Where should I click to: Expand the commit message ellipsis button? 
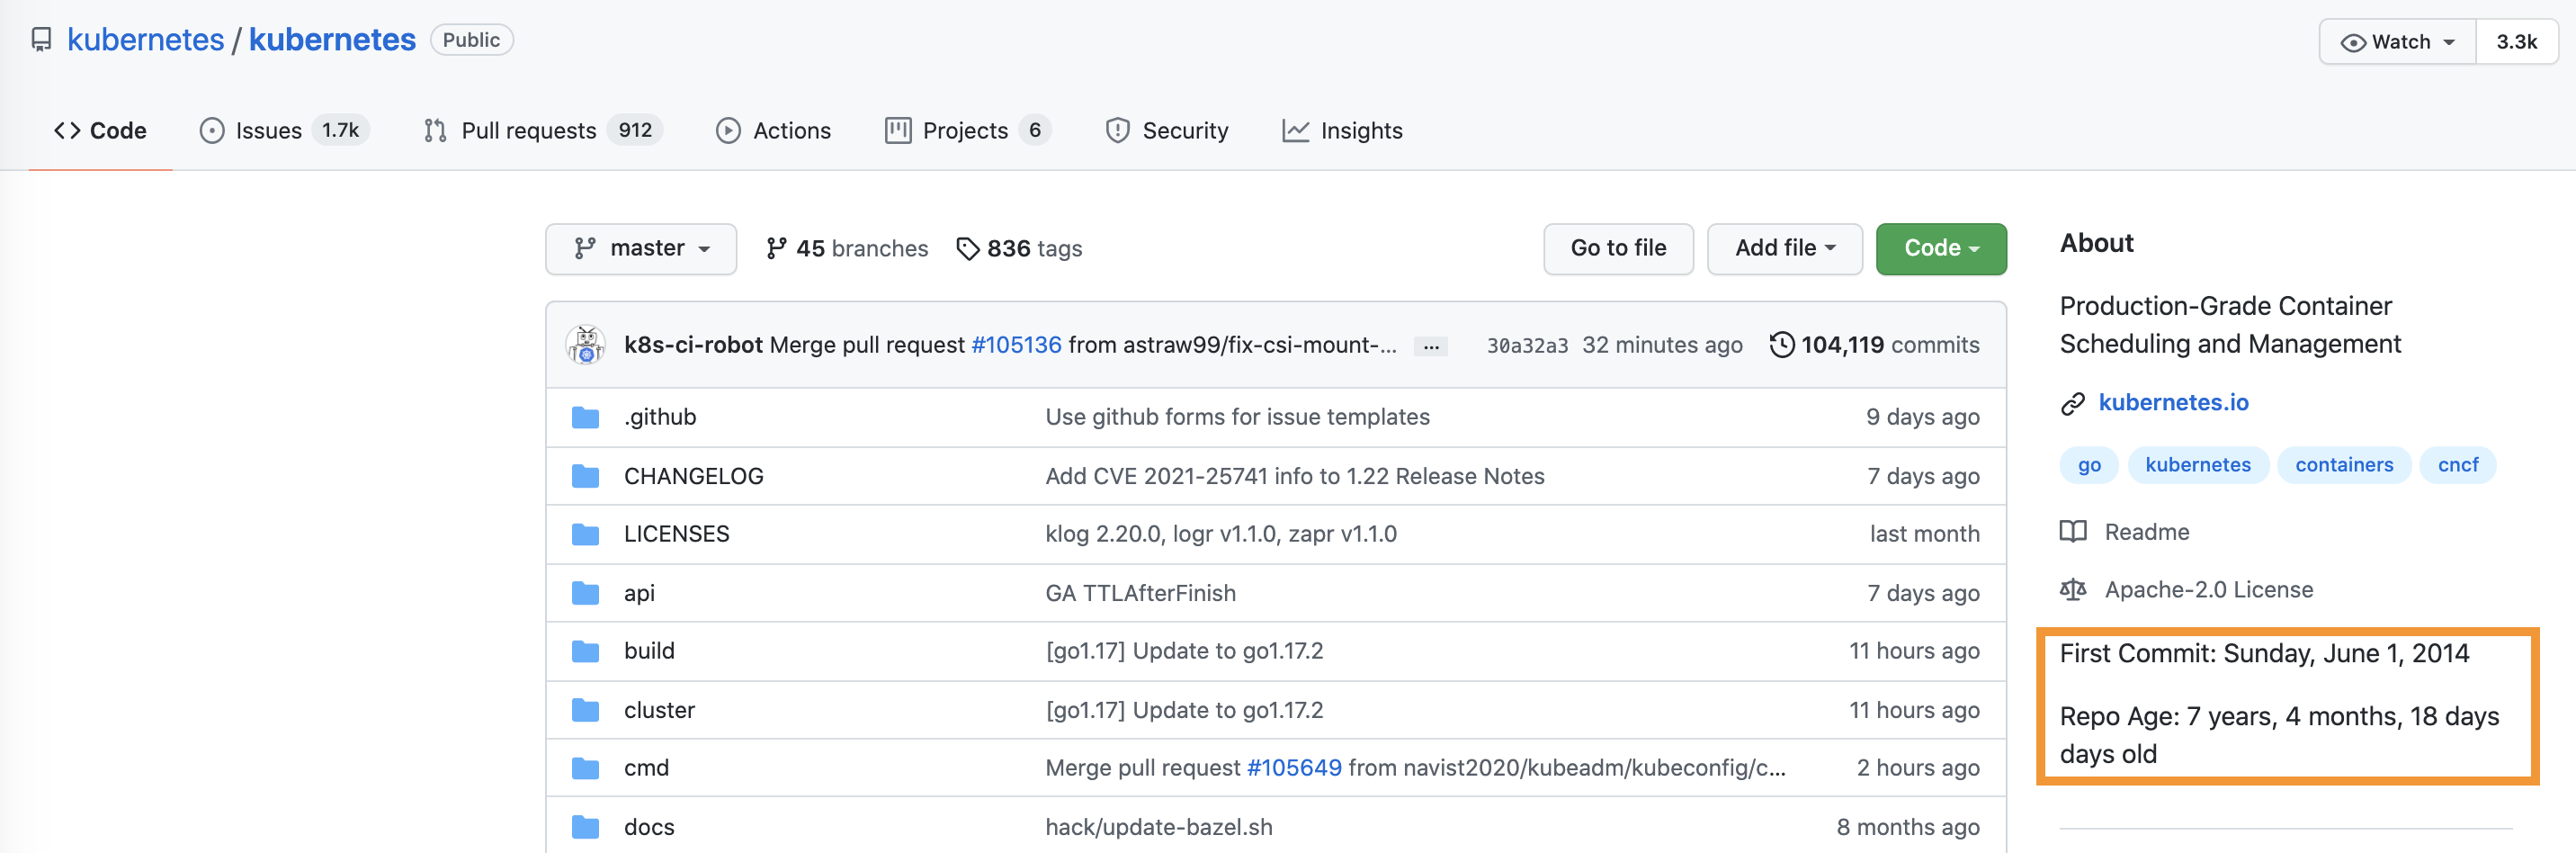coord(1431,346)
